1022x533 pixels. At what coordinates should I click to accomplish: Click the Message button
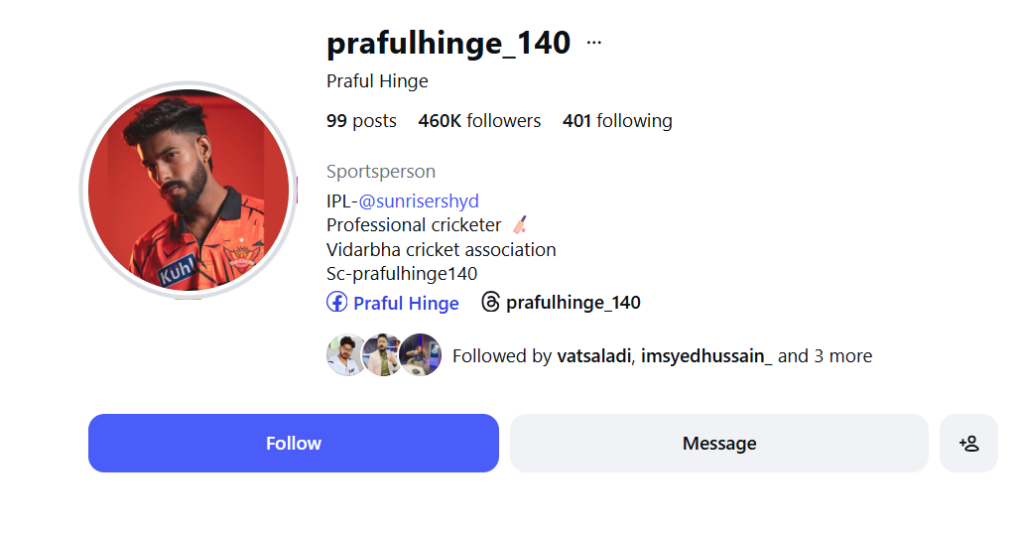pyautogui.click(x=719, y=443)
